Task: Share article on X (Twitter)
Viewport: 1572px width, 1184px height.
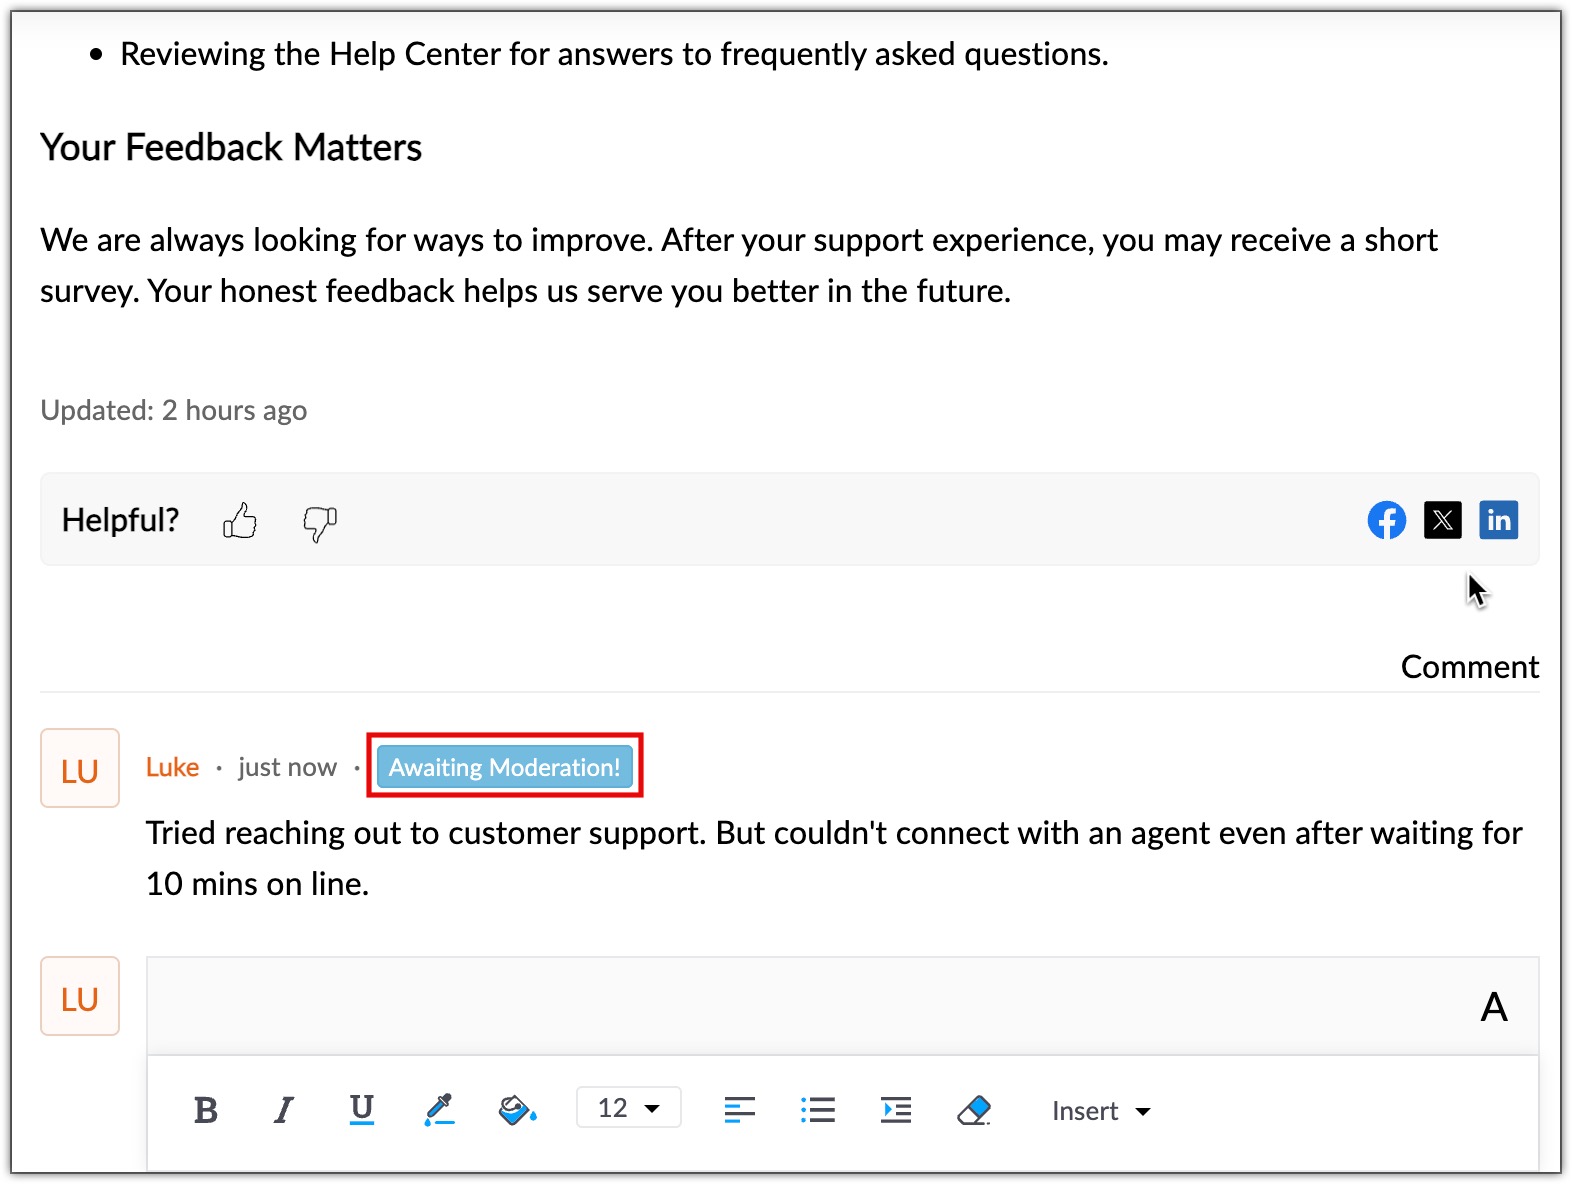Action: [1442, 520]
